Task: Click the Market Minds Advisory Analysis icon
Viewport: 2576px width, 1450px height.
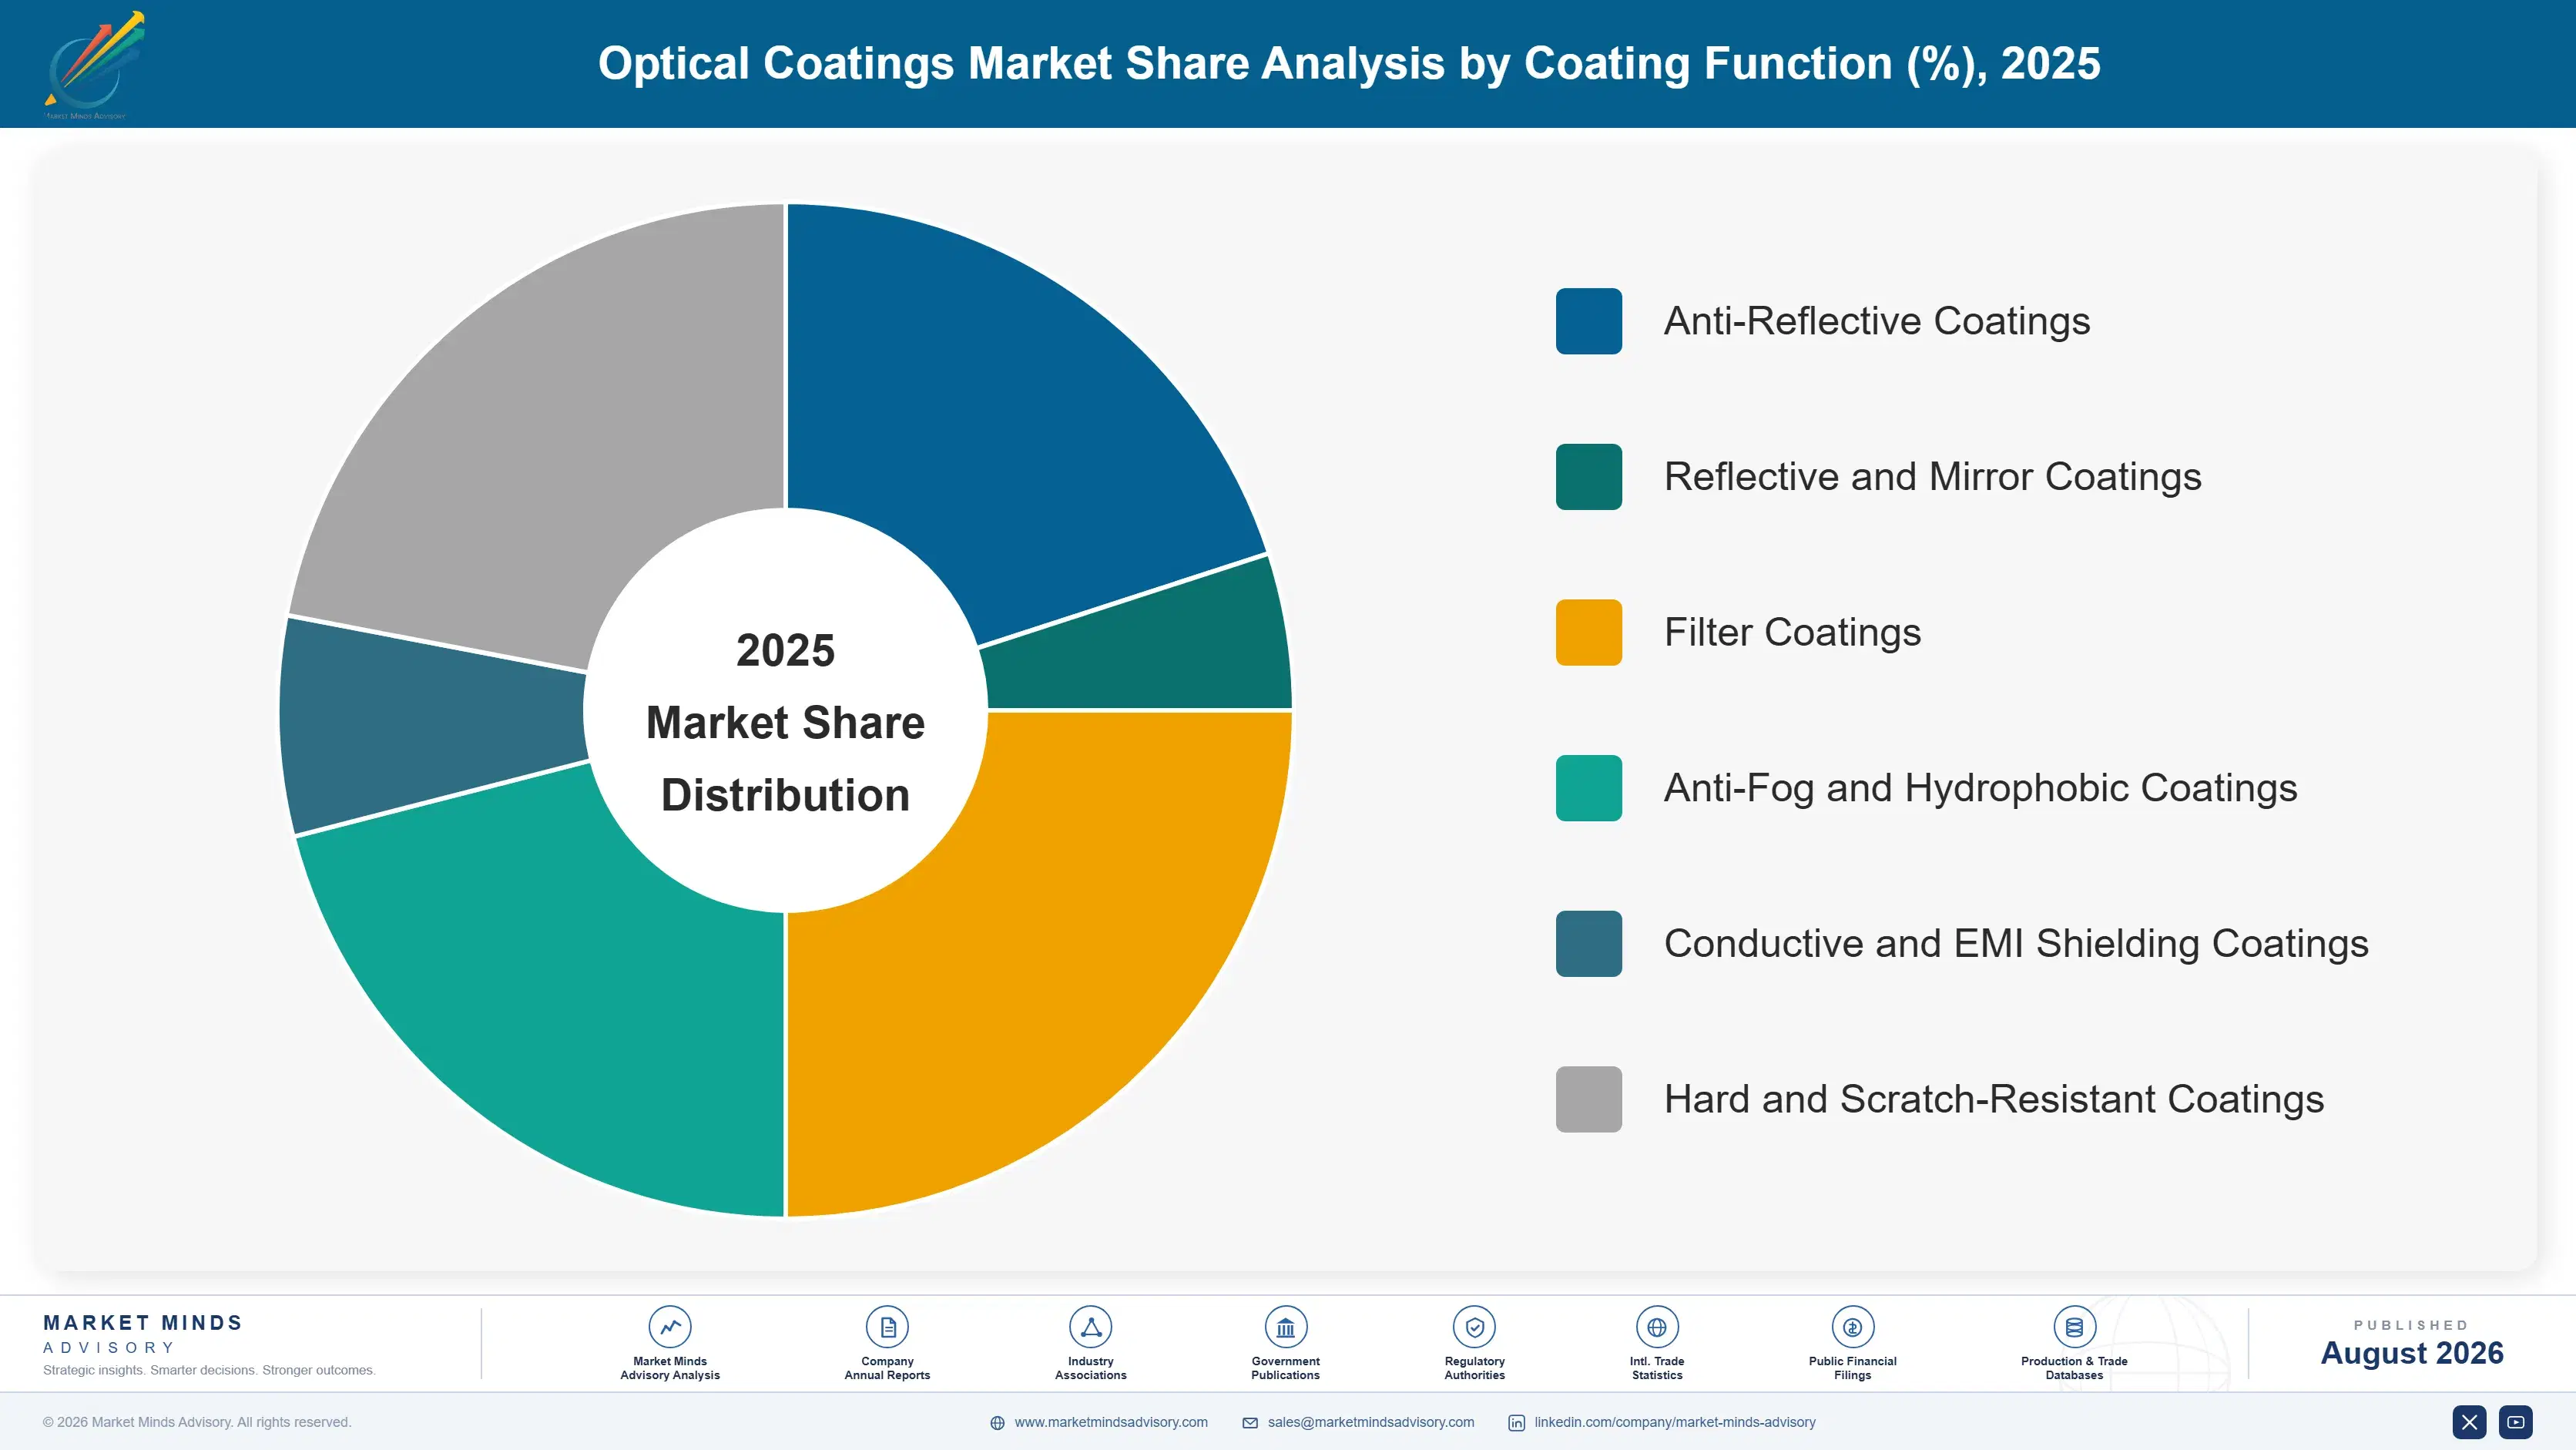Action: (x=670, y=1327)
